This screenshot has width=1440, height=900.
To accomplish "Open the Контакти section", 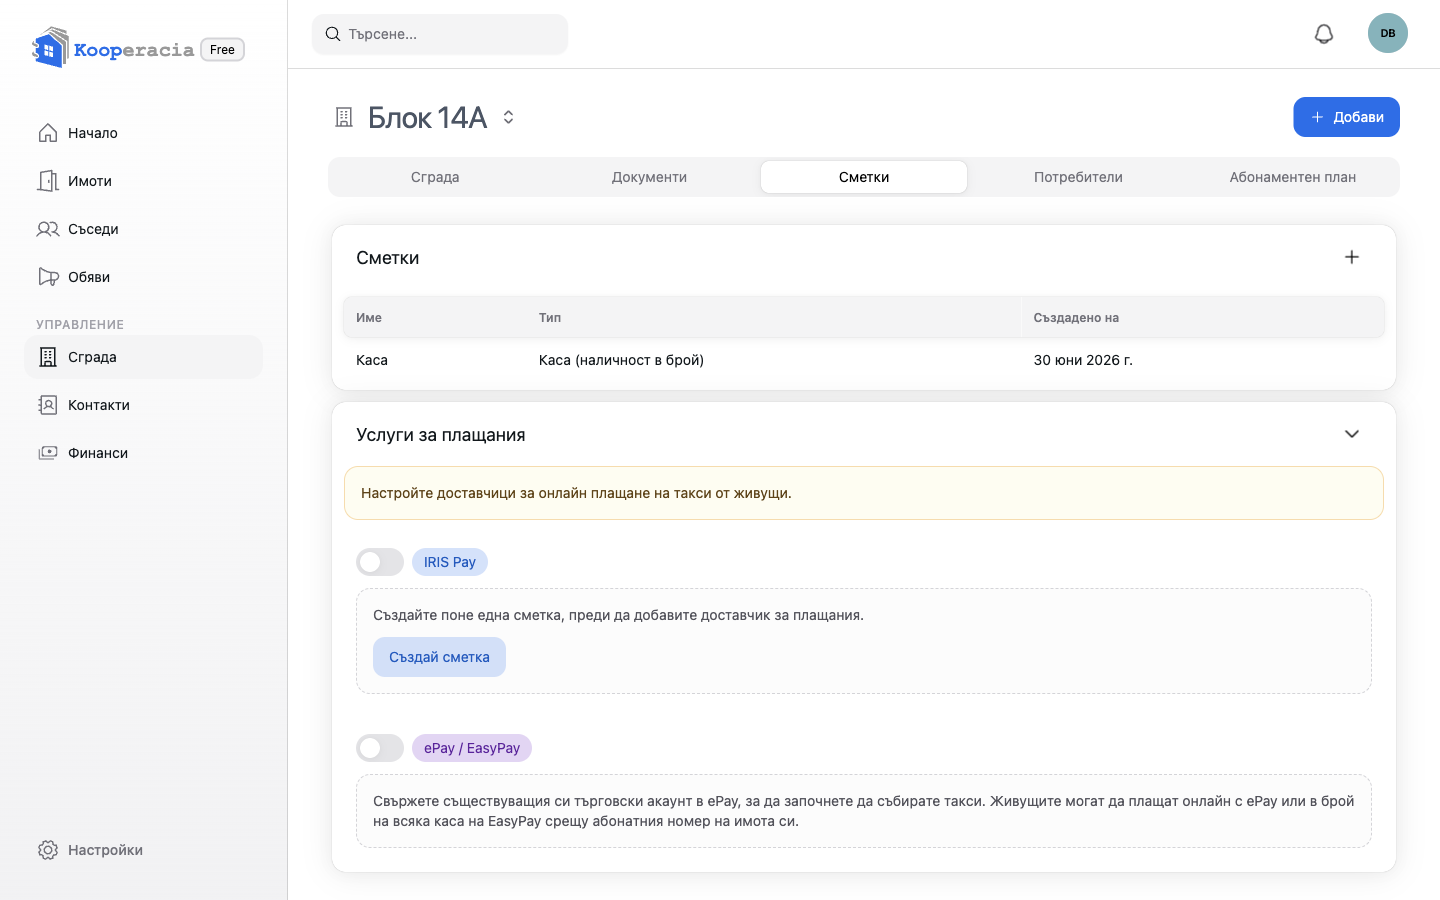I will pyautogui.click(x=143, y=405).
